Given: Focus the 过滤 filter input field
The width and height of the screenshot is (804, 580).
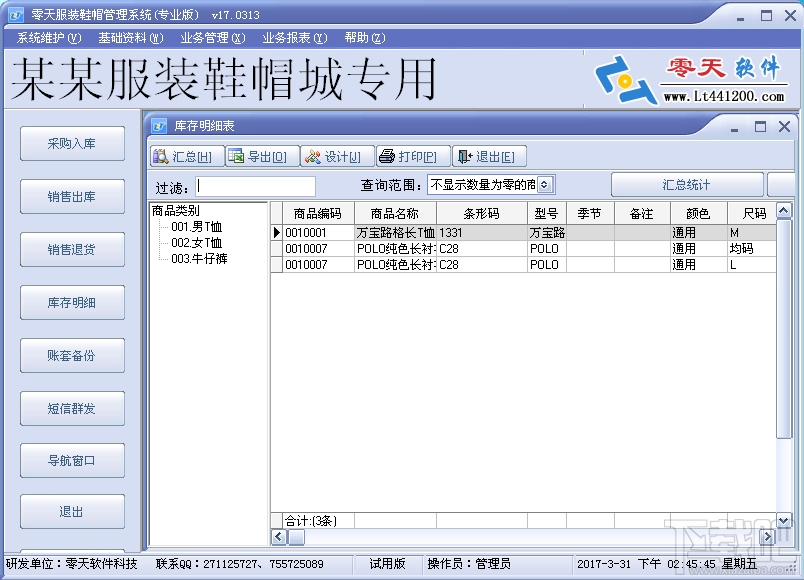Looking at the screenshot, I should (x=255, y=187).
